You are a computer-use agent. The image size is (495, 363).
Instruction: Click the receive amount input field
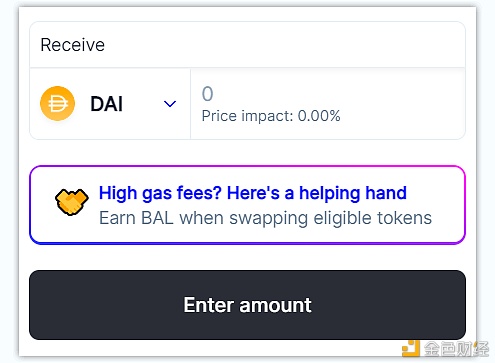tap(328, 104)
